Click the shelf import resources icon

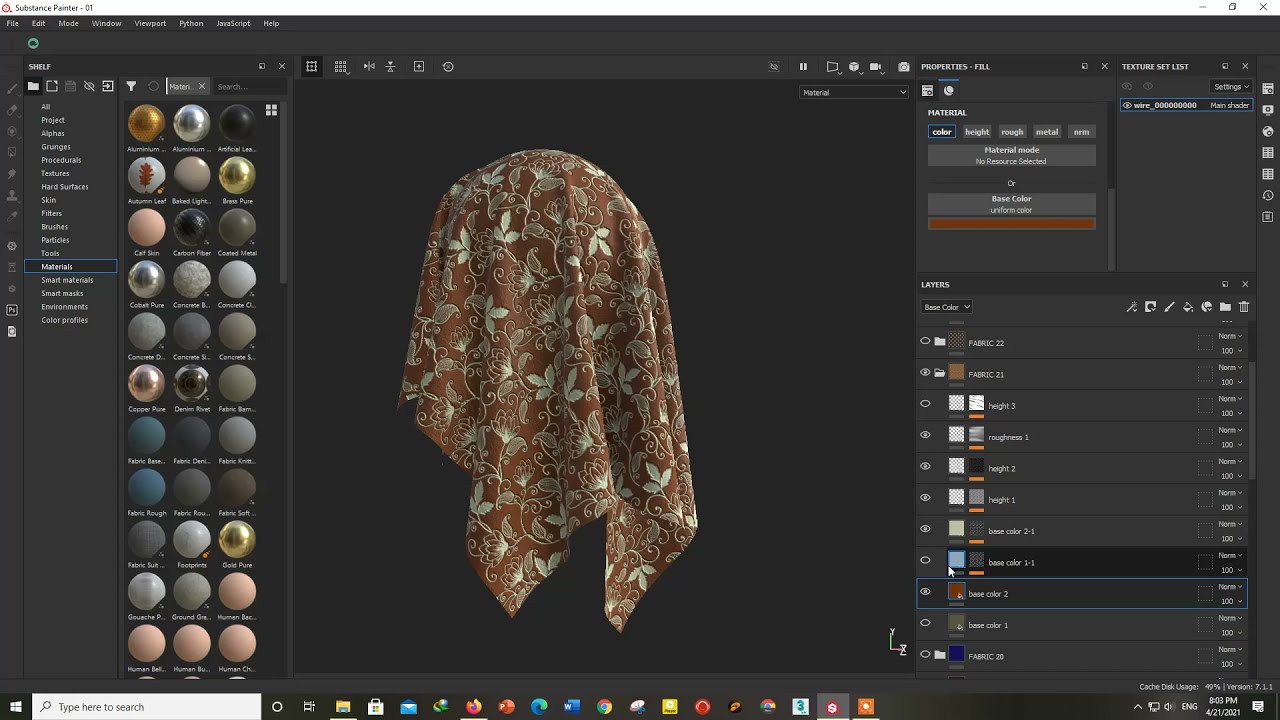click(x=108, y=86)
